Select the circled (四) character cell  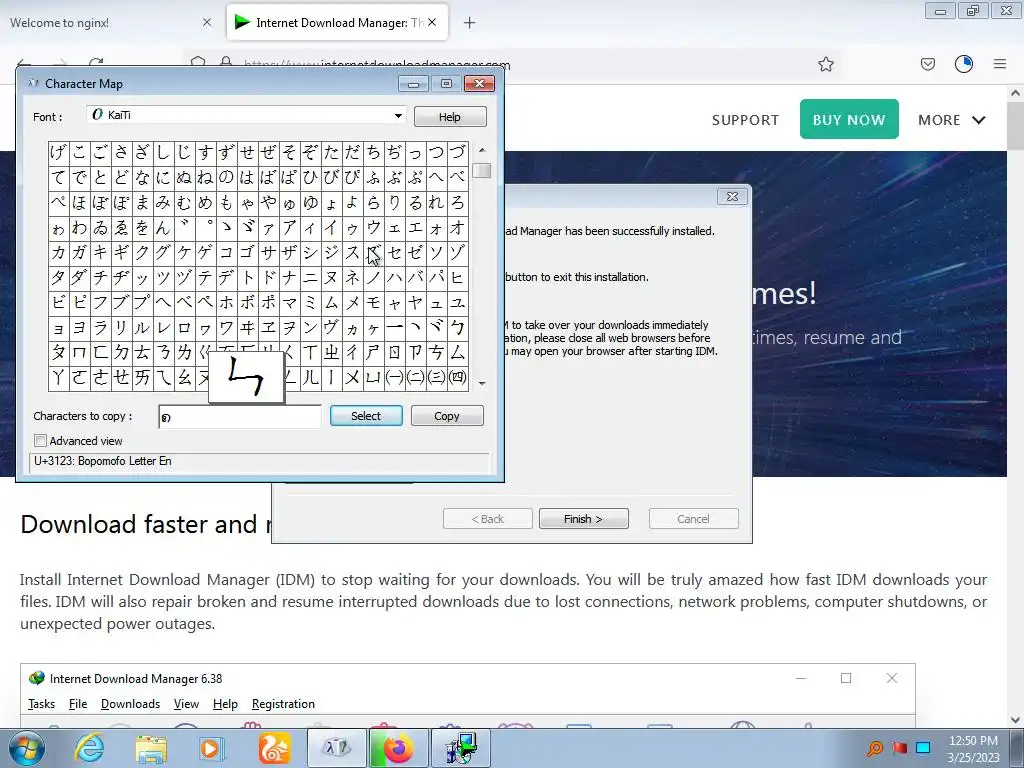(458, 377)
